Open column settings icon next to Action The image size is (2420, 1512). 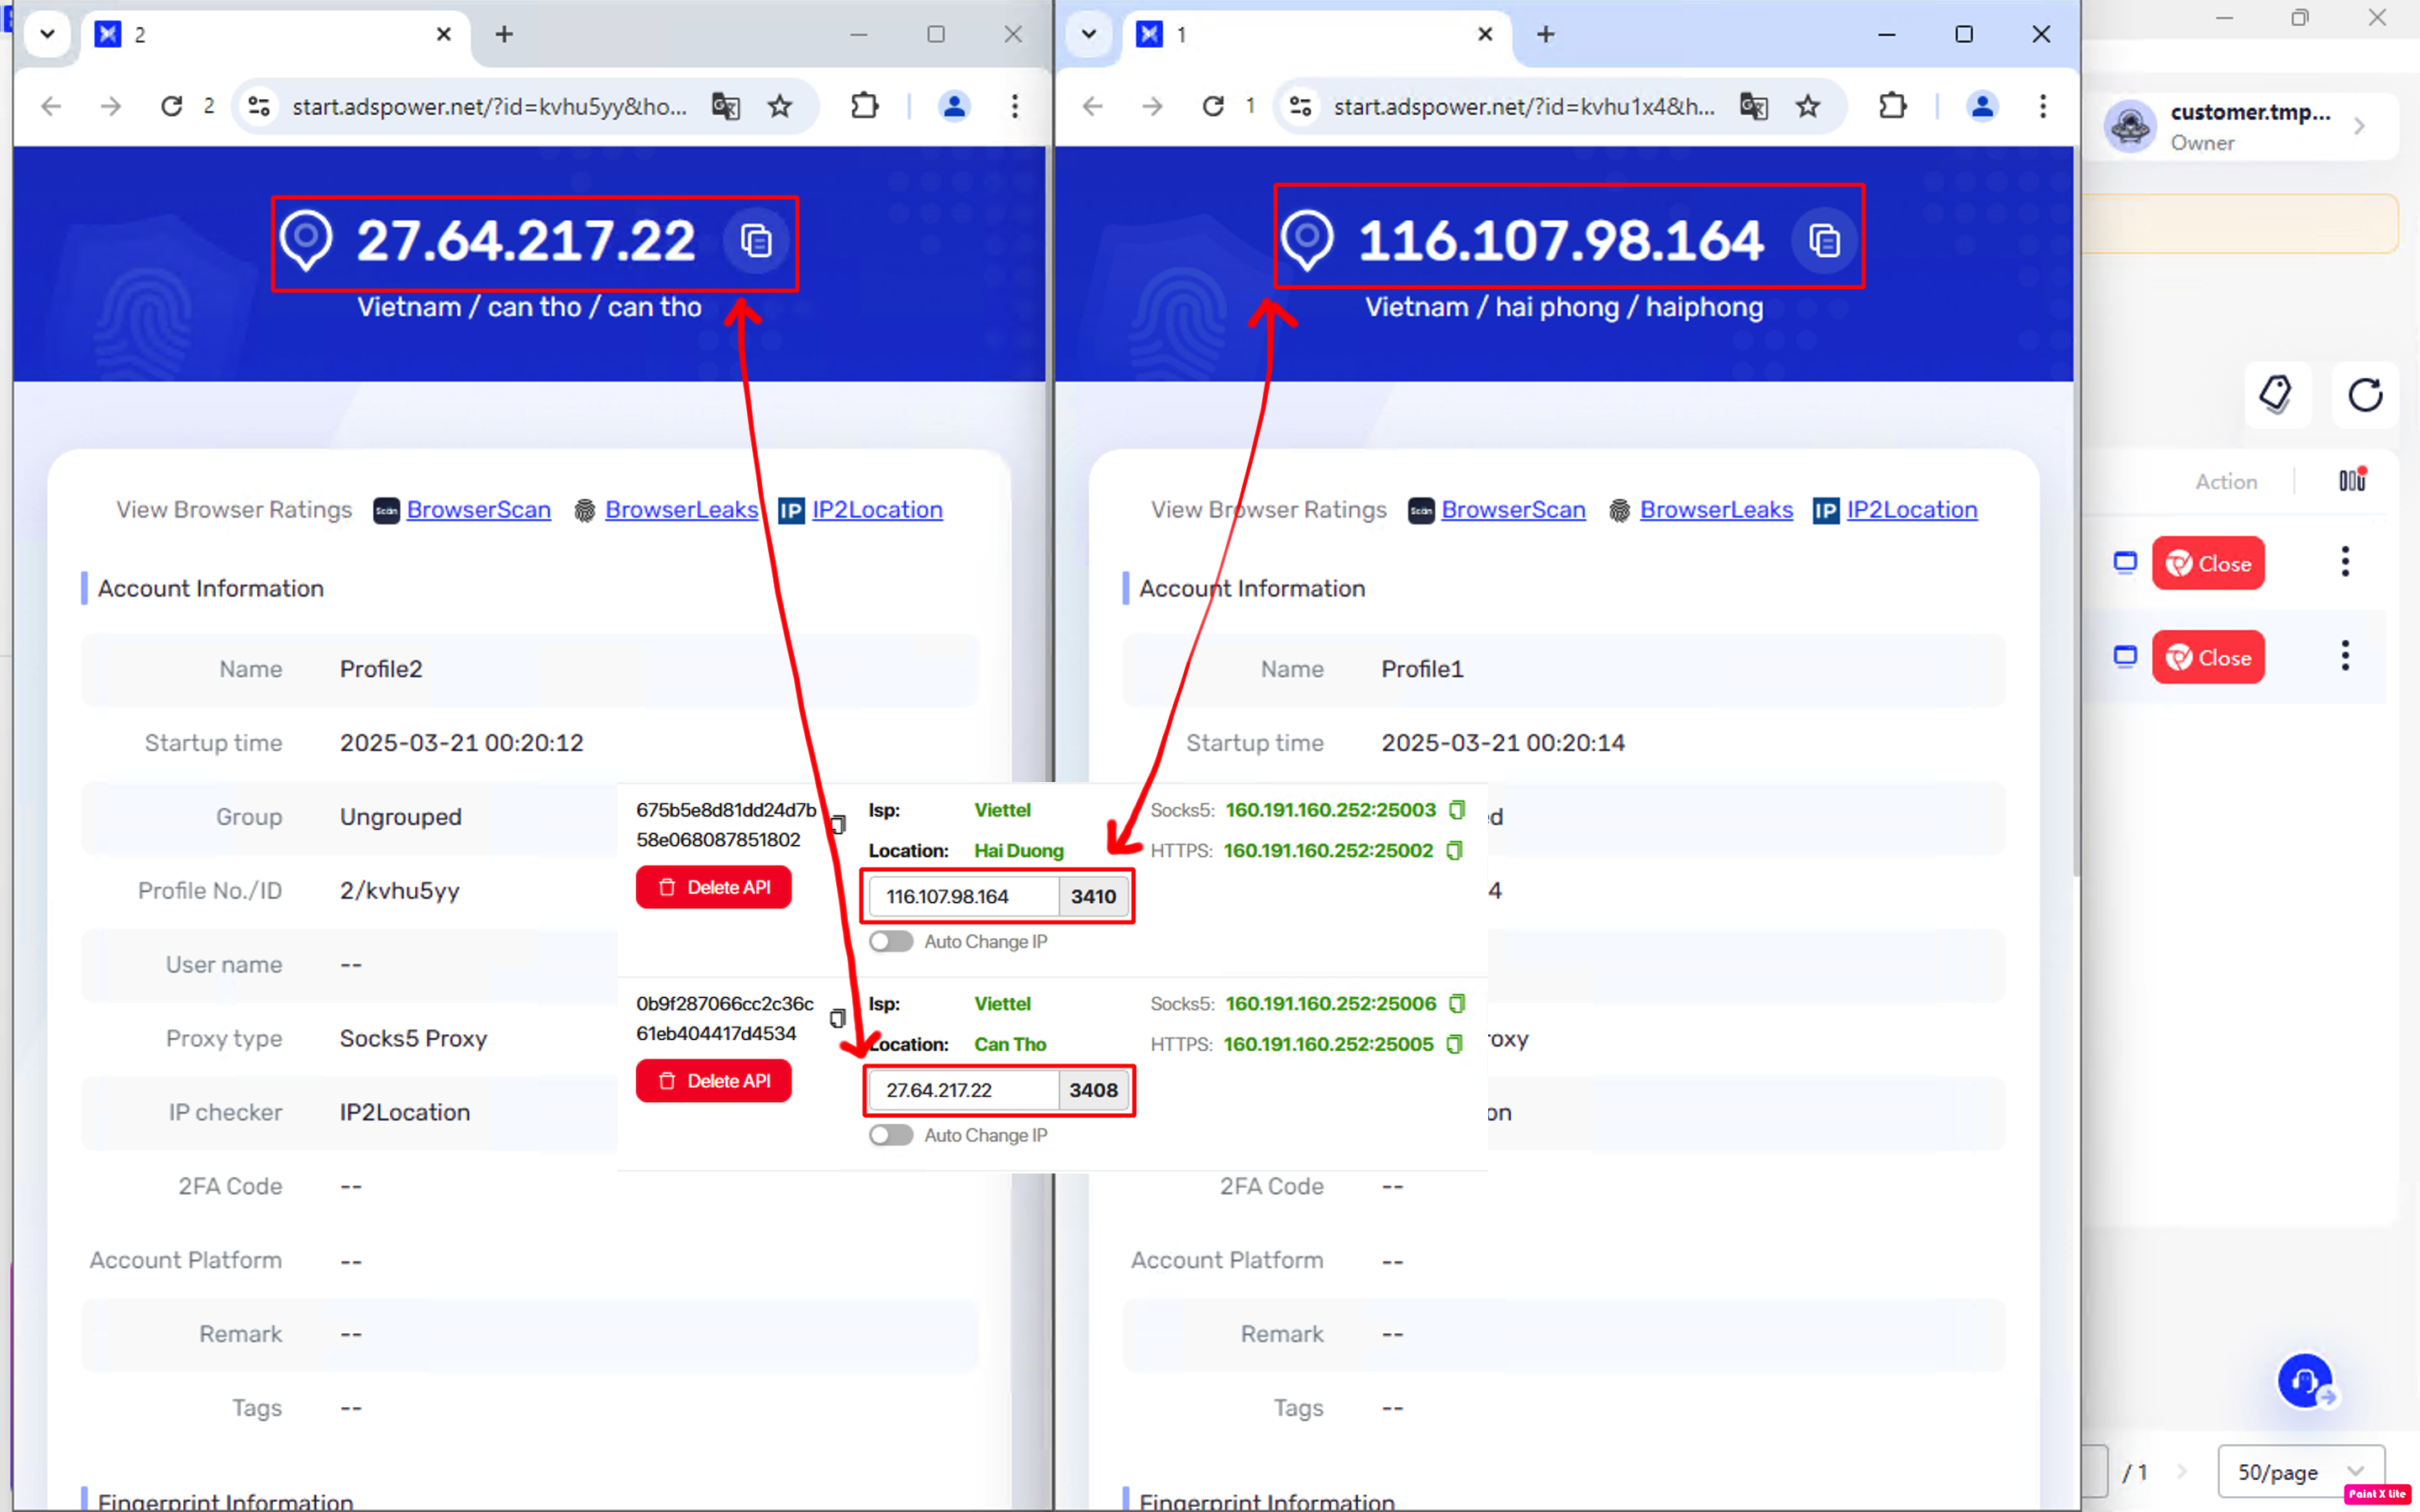(x=2352, y=481)
